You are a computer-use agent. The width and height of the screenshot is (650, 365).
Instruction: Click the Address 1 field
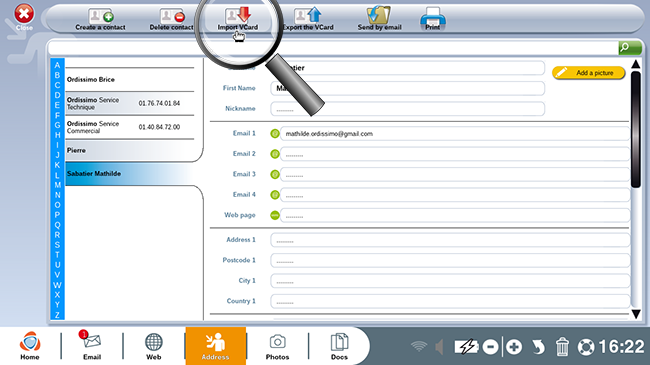(450, 240)
